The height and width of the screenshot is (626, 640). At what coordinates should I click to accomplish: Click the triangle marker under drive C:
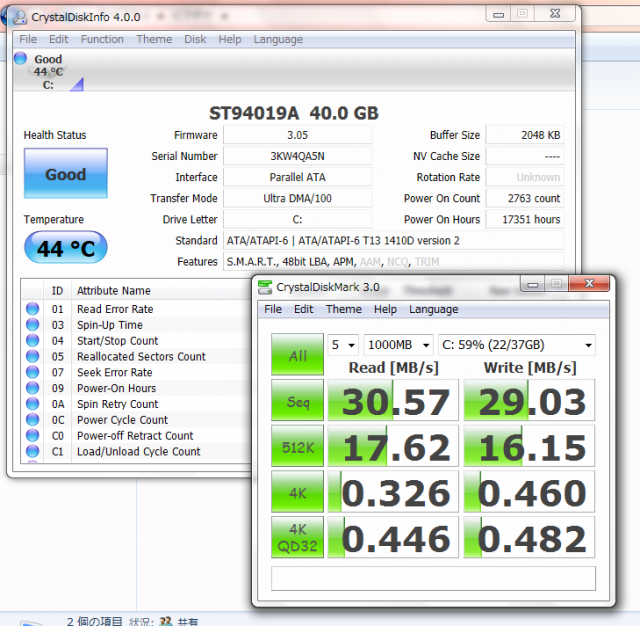(x=78, y=85)
